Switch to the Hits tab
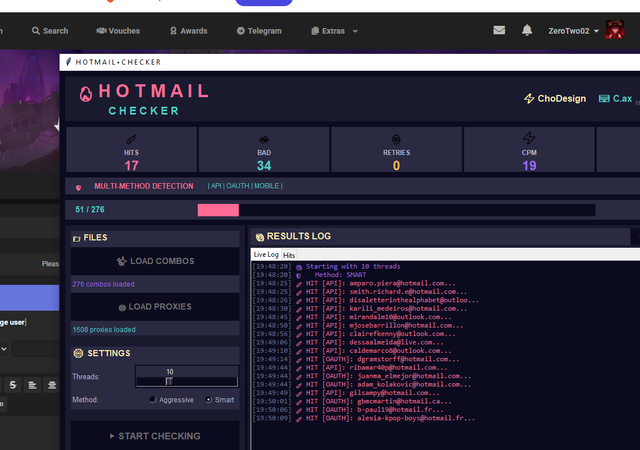The height and width of the screenshot is (450, 640). click(x=289, y=255)
